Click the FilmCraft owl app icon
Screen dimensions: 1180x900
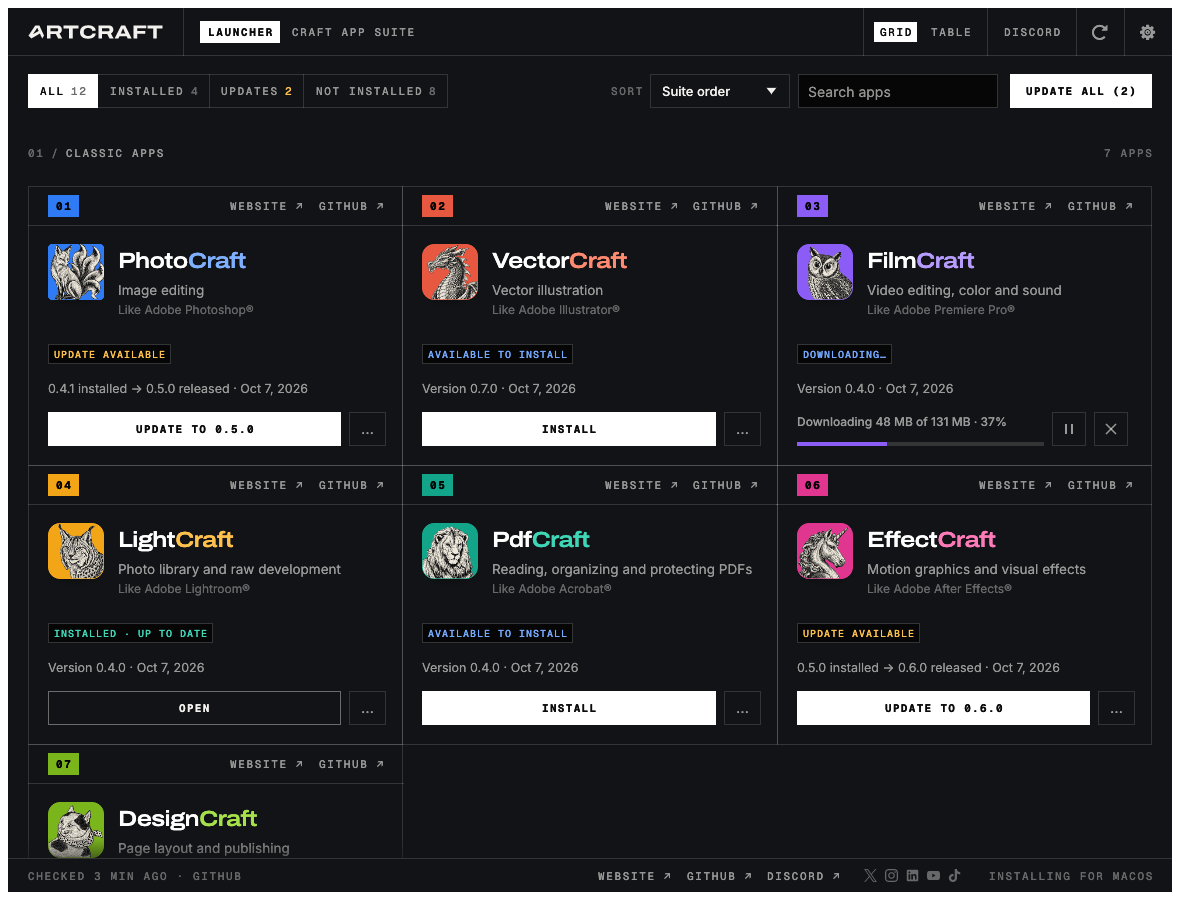tap(825, 272)
